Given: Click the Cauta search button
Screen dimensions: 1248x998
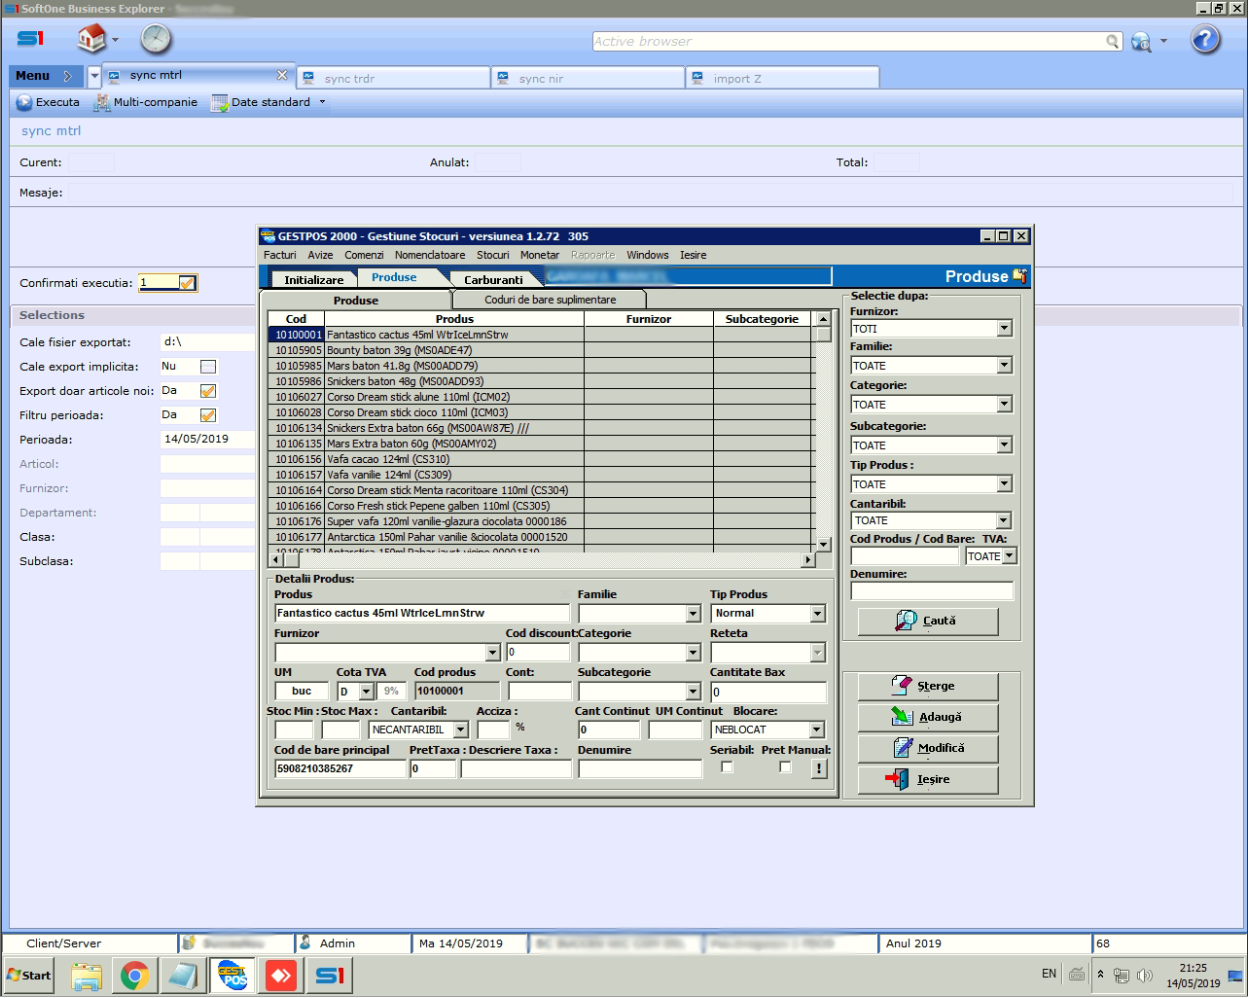Looking at the screenshot, I should click(928, 621).
